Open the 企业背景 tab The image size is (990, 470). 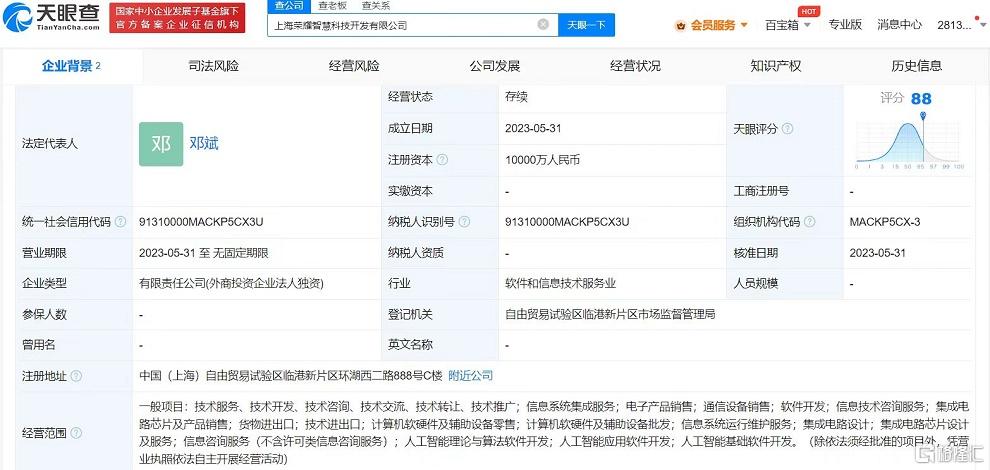tap(71, 66)
